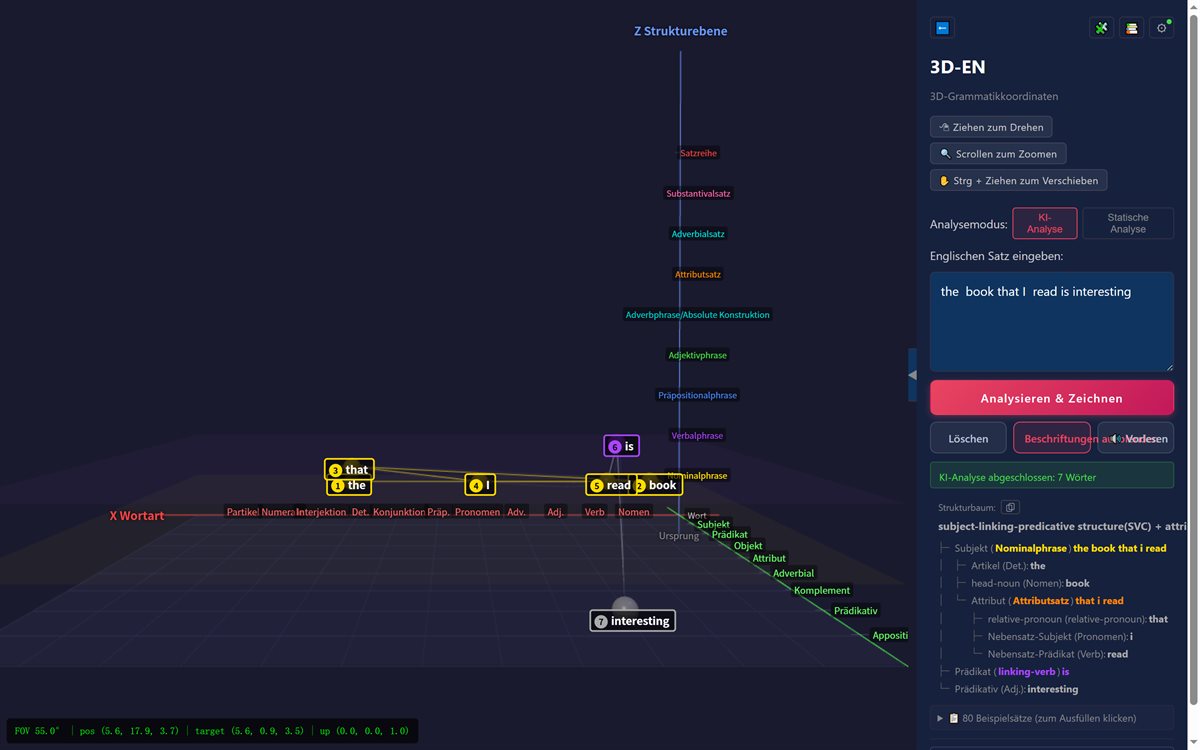Collapse the side panel with the arrow handle
Screen dimensions: 1200x750
(912, 374)
